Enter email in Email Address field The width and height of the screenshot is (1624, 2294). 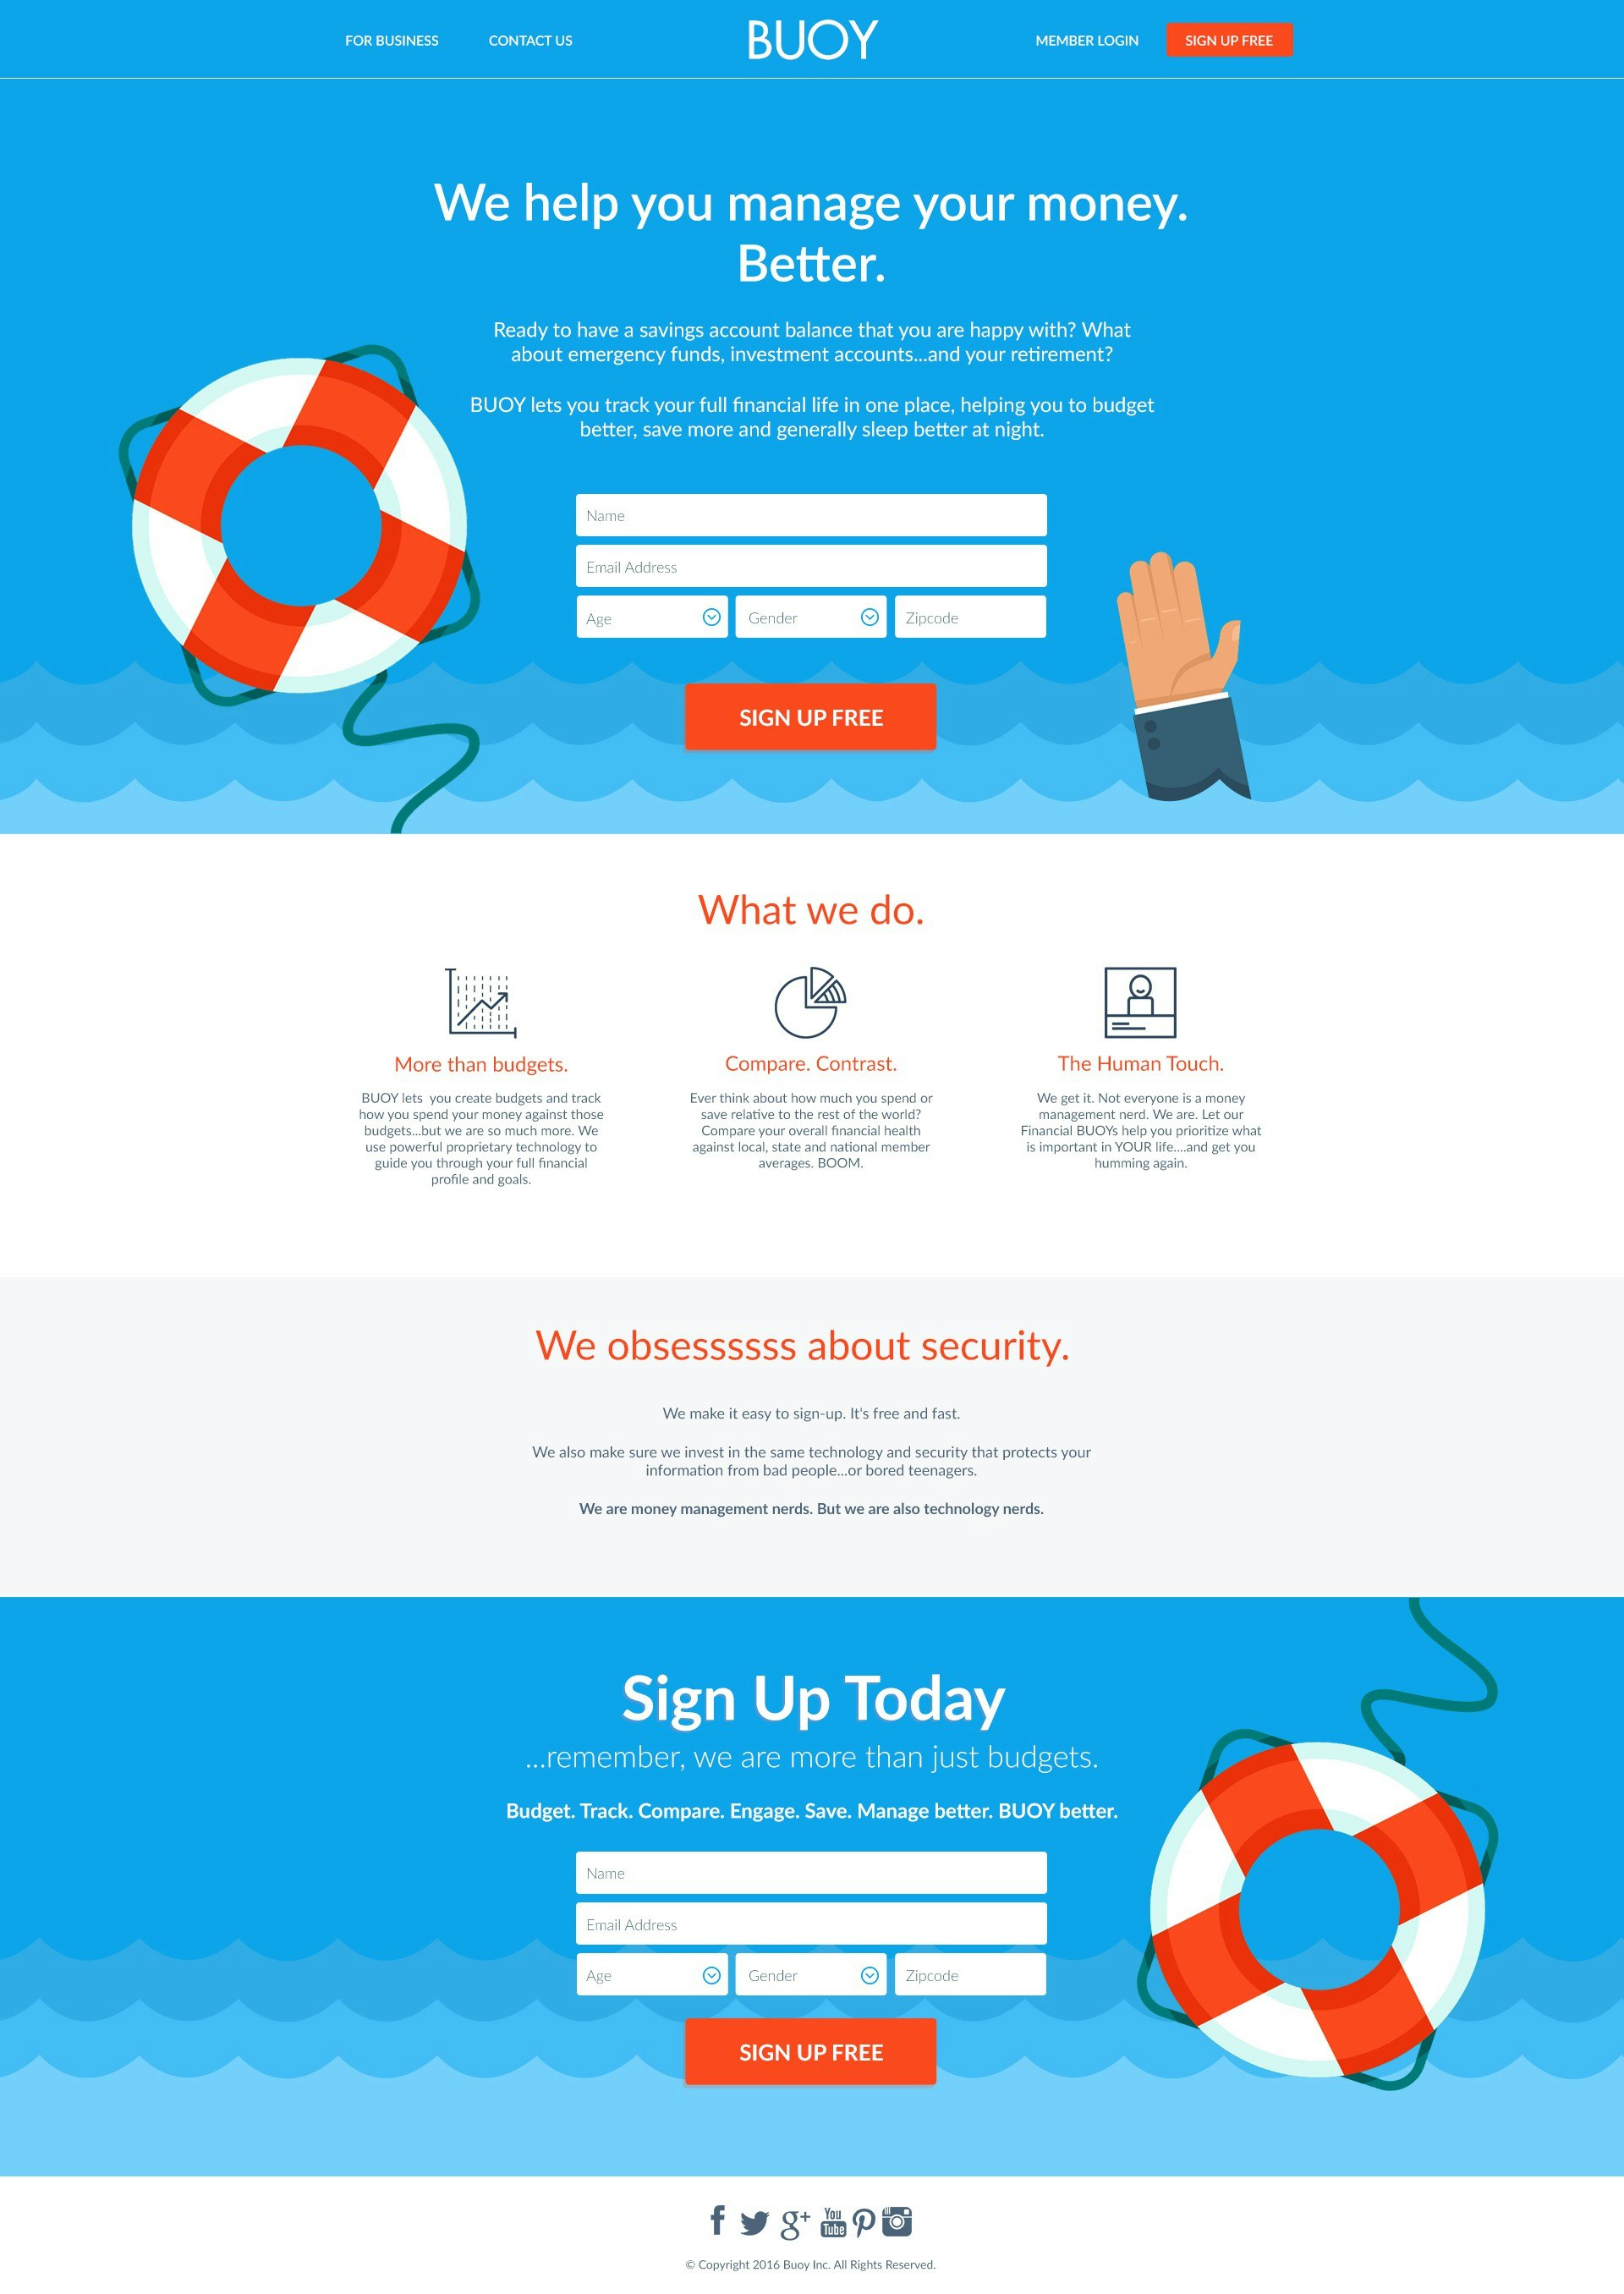click(x=812, y=564)
